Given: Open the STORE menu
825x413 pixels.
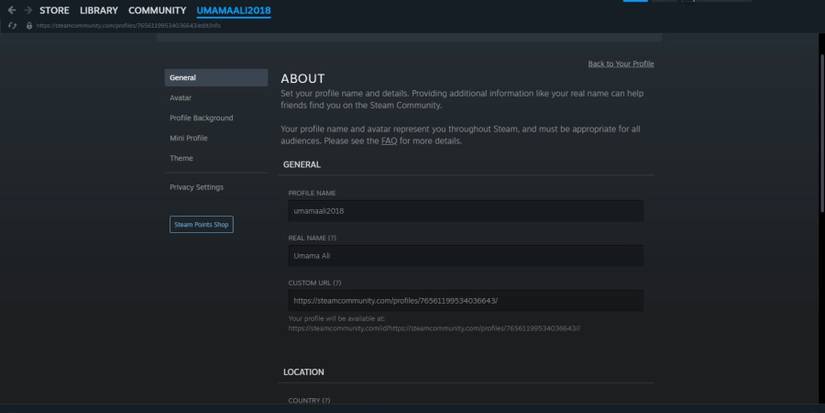Looking at the screenshot, I should point(54,10).
